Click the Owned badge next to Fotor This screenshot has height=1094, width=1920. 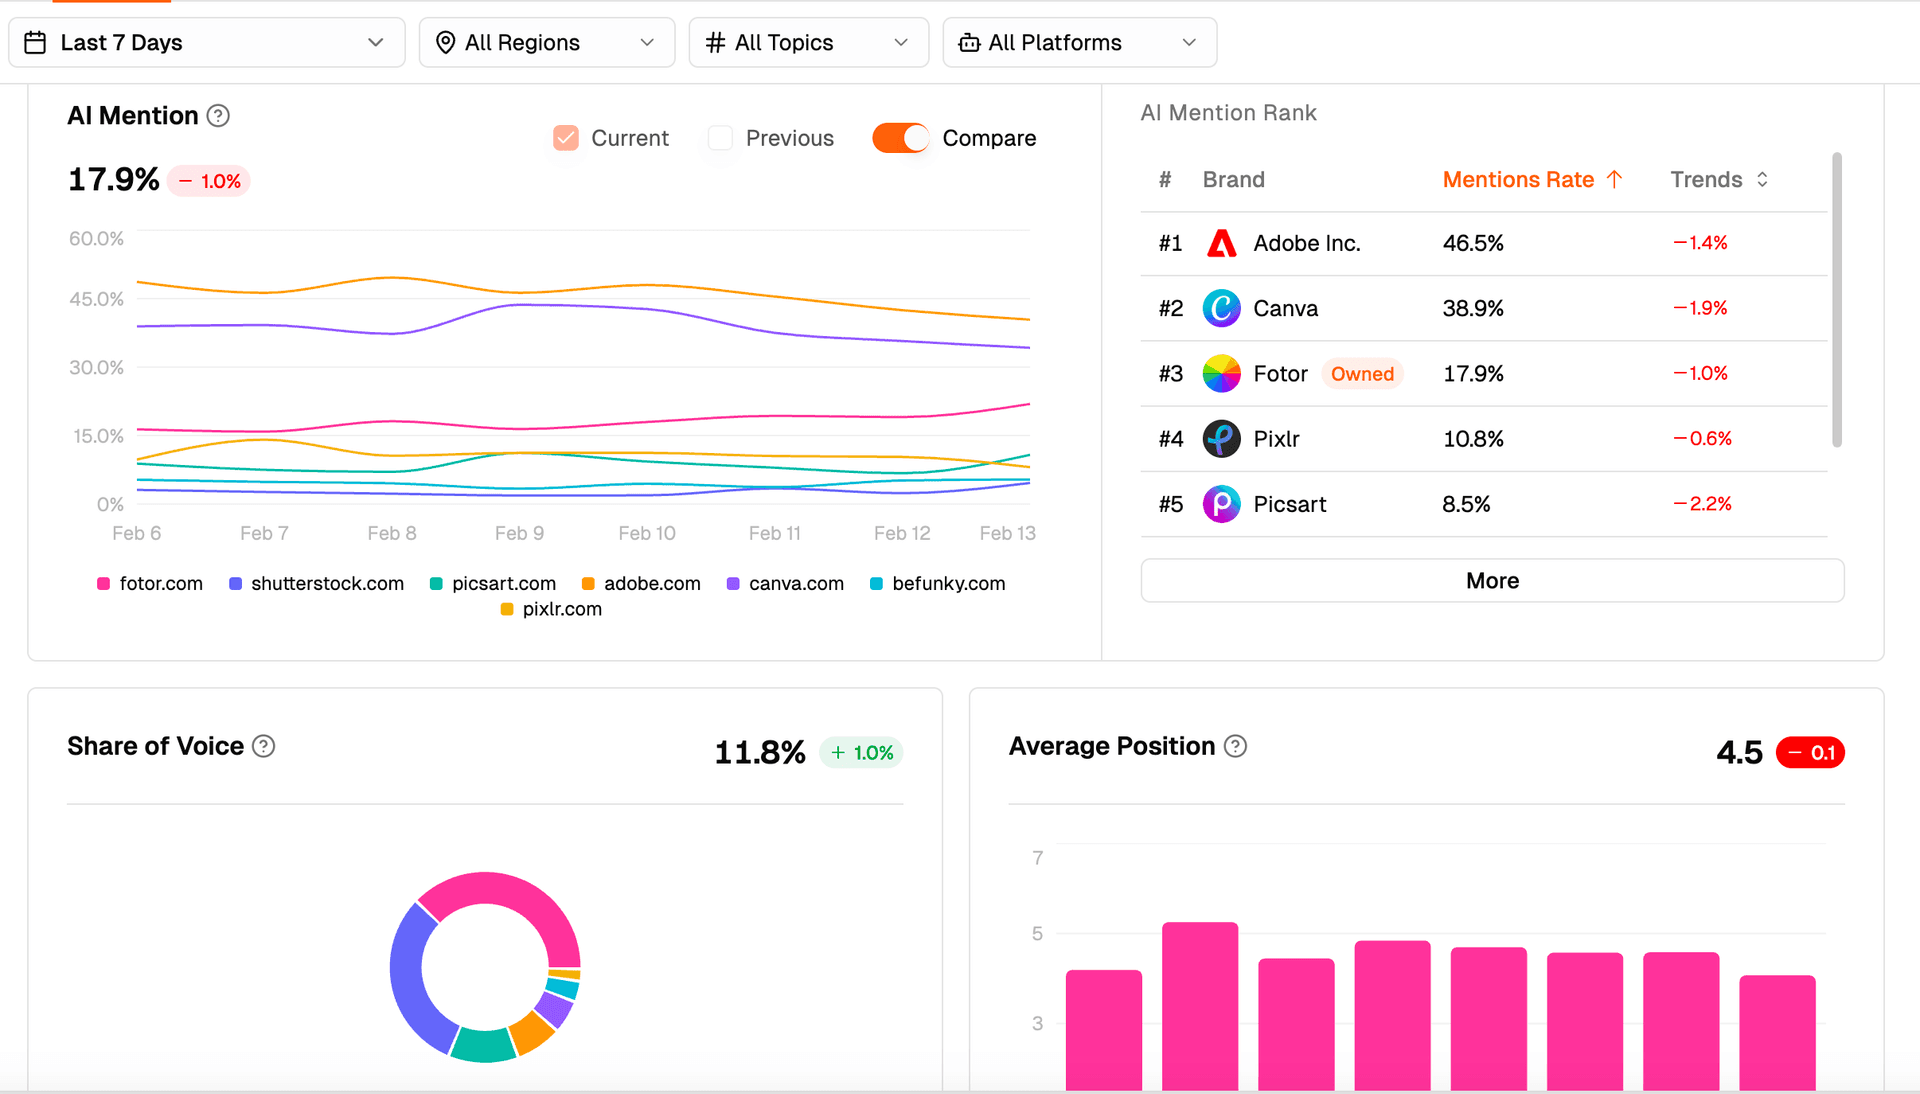point(1362,374)
